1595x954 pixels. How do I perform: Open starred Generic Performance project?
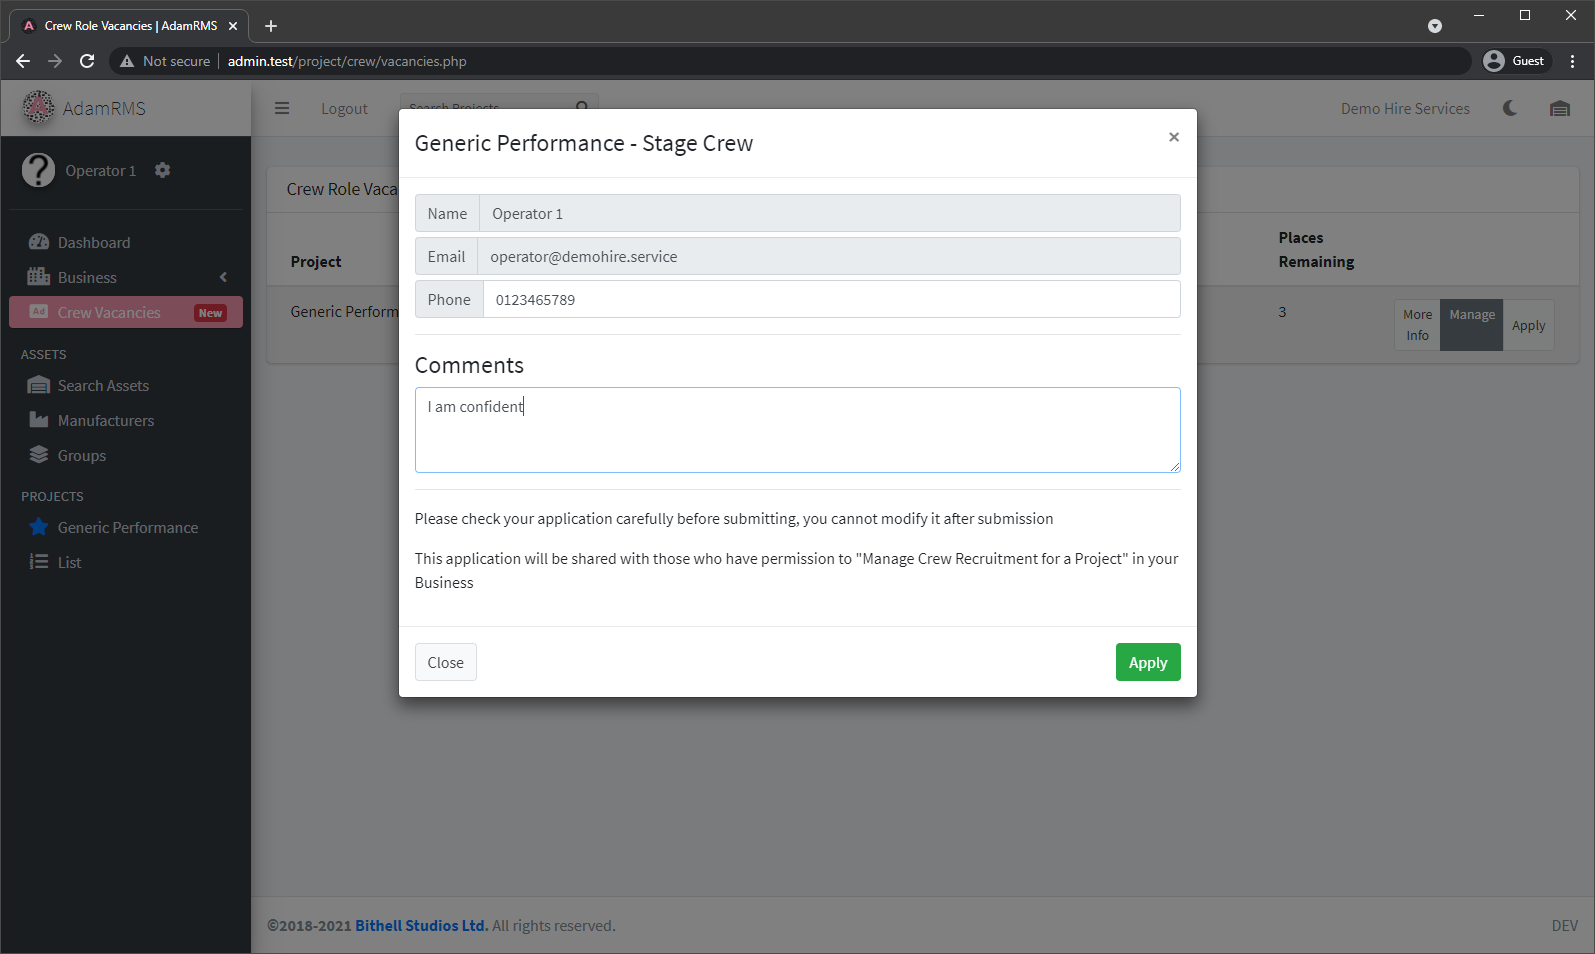click(127, 528)
